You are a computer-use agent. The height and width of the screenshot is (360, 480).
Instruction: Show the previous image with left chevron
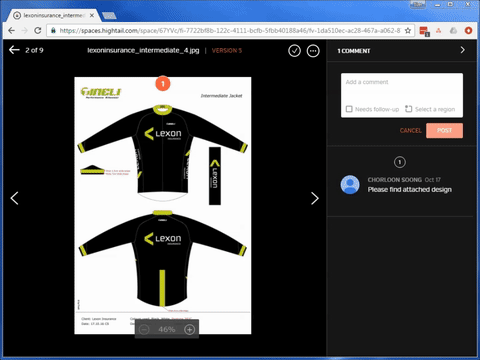pyautogui.click(x=14, y=198)
